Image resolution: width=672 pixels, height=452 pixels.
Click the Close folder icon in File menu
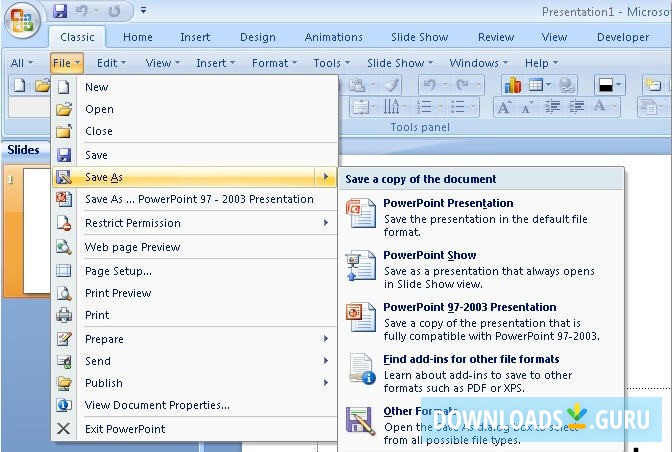click(x=63, y=131)
